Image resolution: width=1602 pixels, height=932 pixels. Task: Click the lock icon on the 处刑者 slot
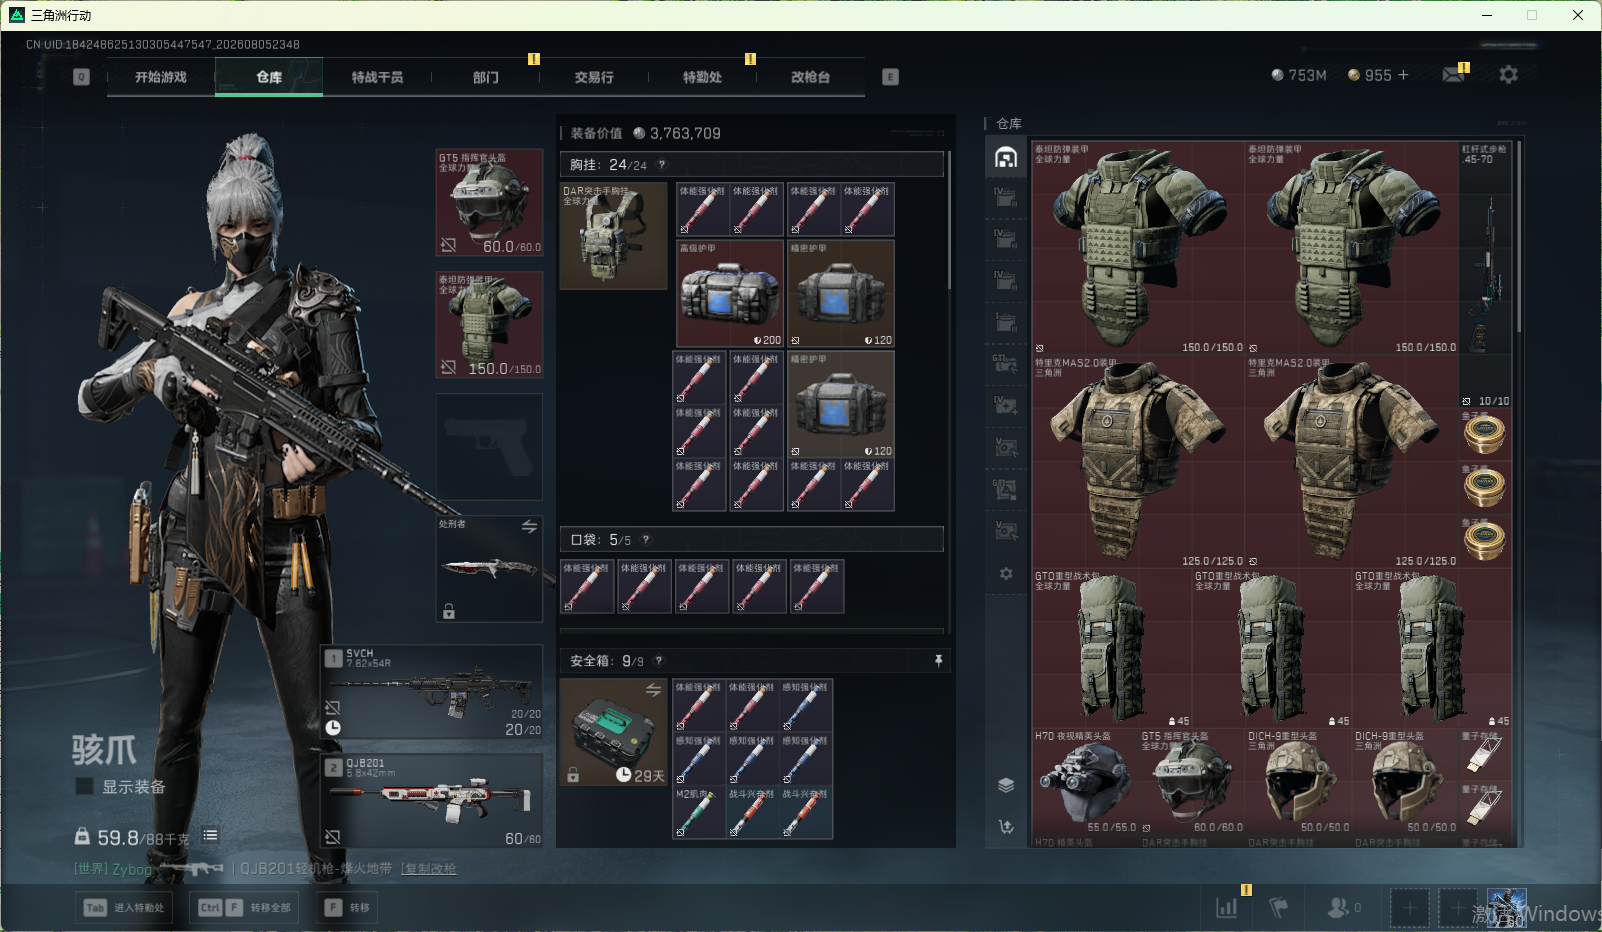[x=449, y=611]
